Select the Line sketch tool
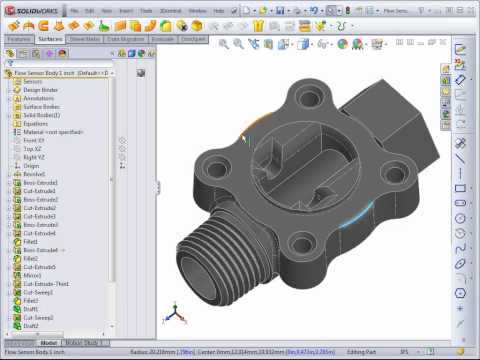Viewport: 480px width, 360px height. click(460, 158)
